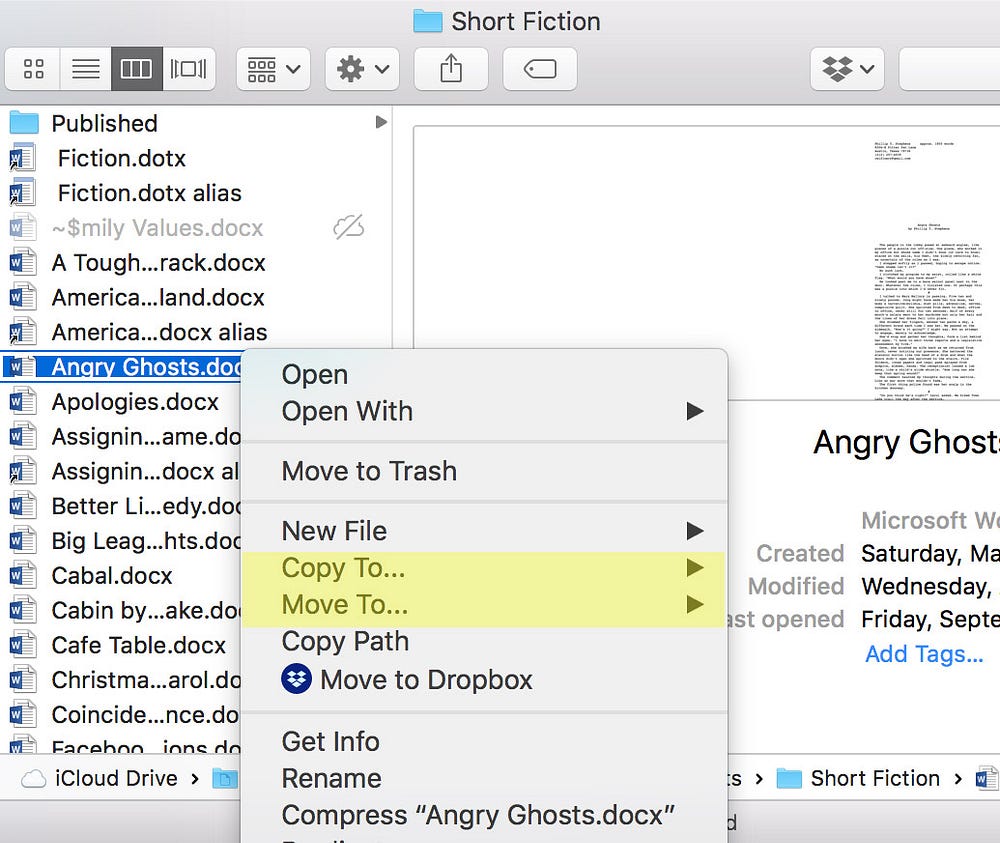This screenshot has width=1000, height=843.
Task: Select Apologies.docx file
Action: (122, 402)
